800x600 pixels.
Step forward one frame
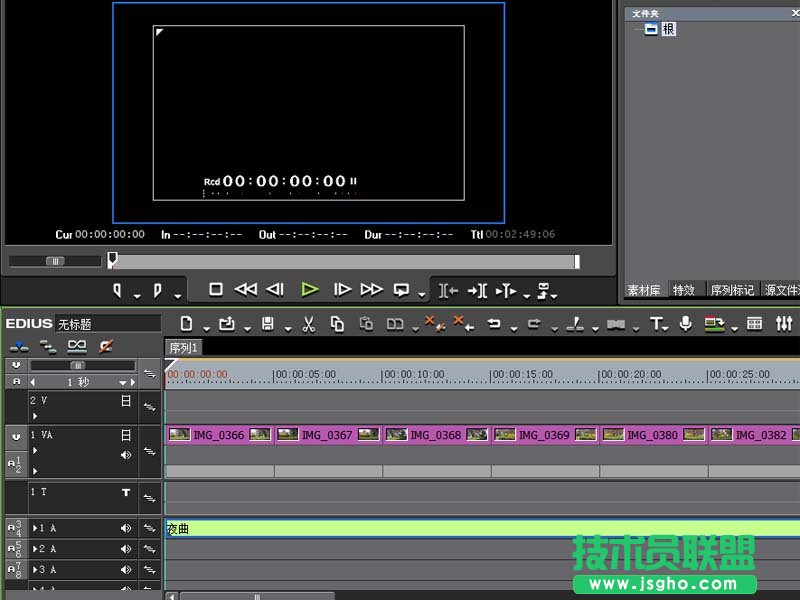[342, 290]
